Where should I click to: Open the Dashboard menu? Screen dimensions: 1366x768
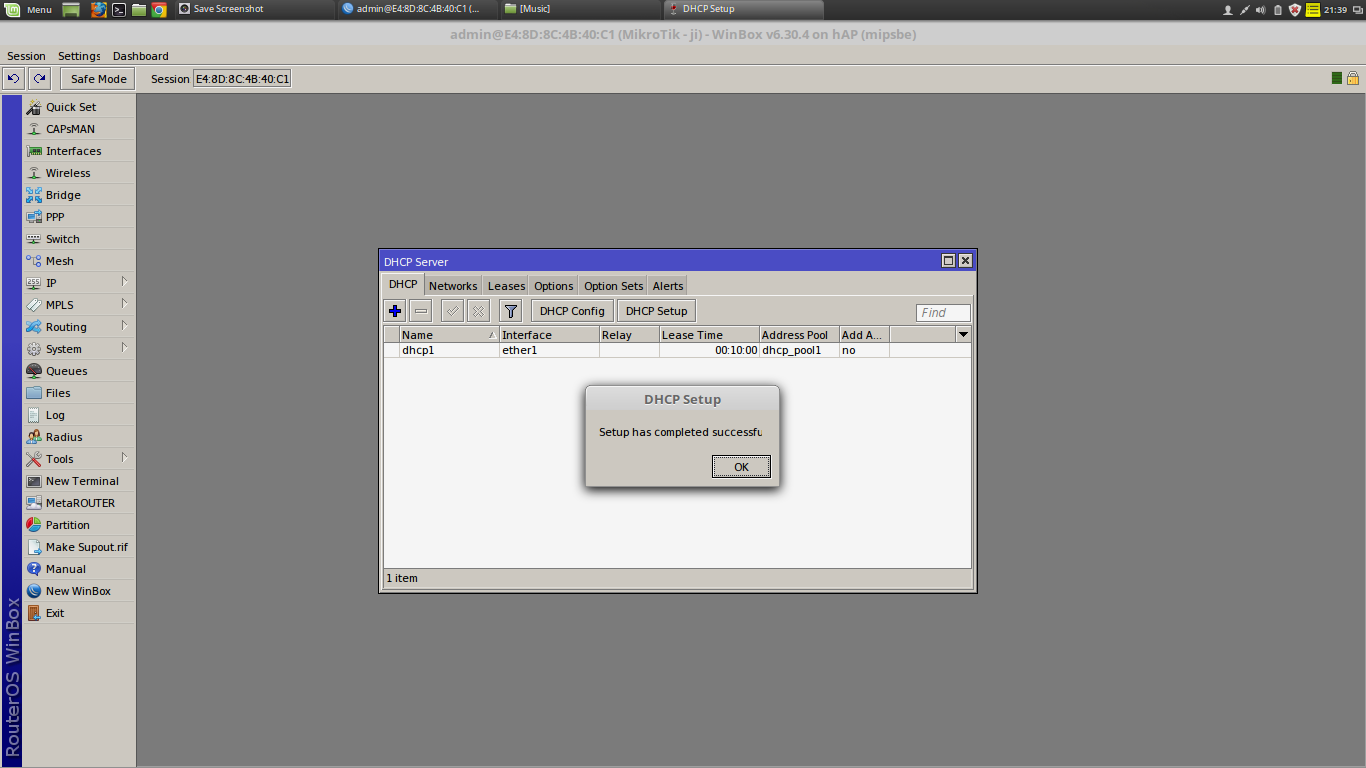140,56
